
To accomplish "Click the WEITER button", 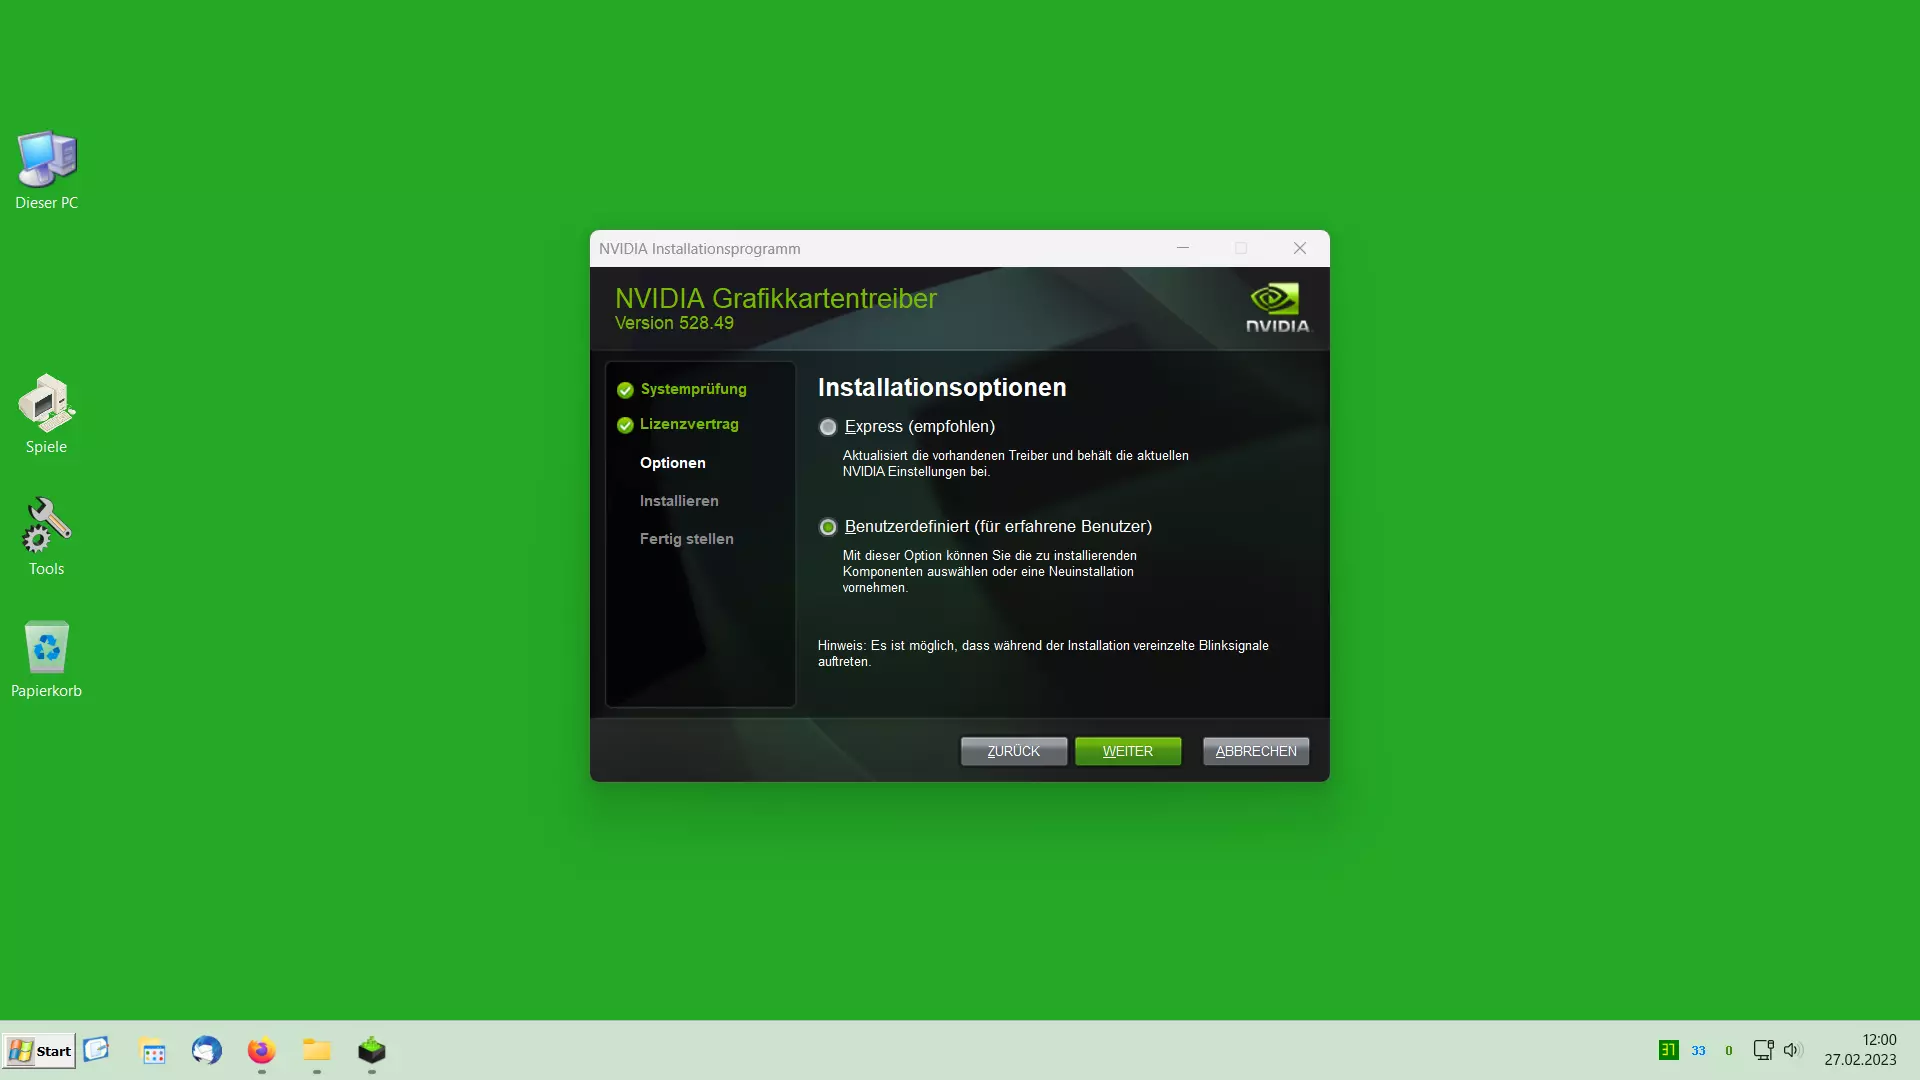I will 1128,751.
